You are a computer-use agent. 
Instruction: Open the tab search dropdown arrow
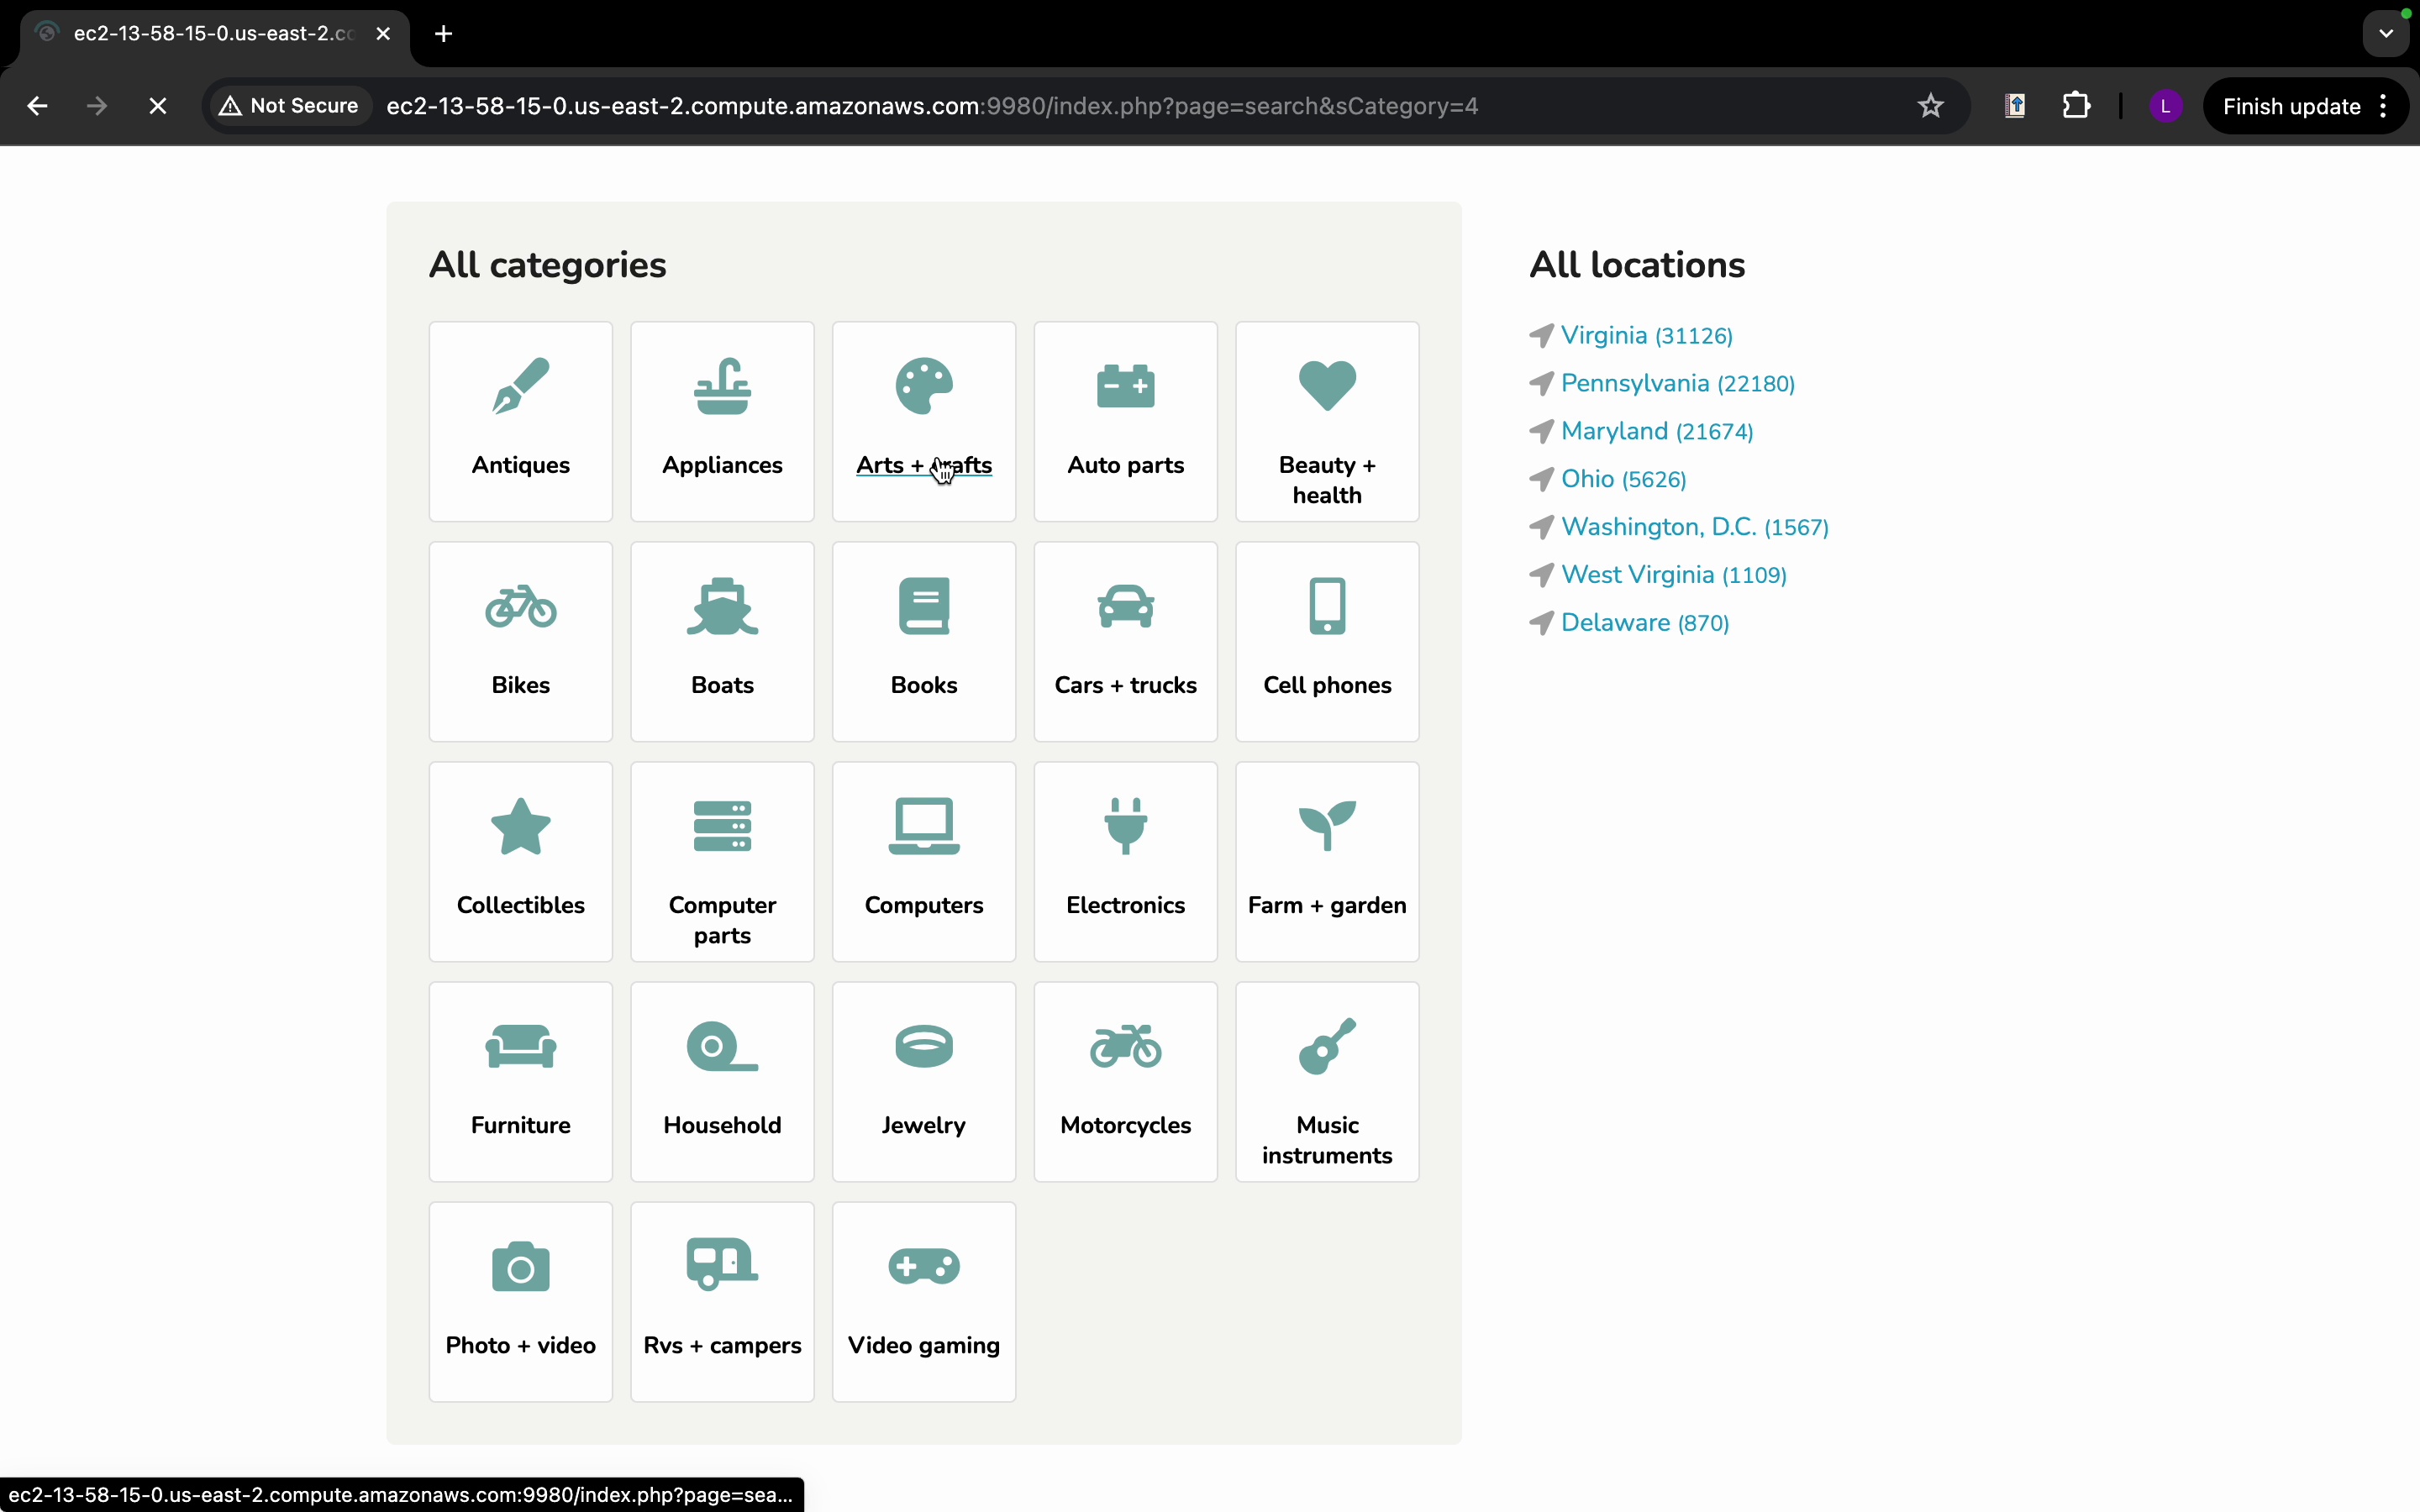pyautogui.click(x=2386, y=34)
